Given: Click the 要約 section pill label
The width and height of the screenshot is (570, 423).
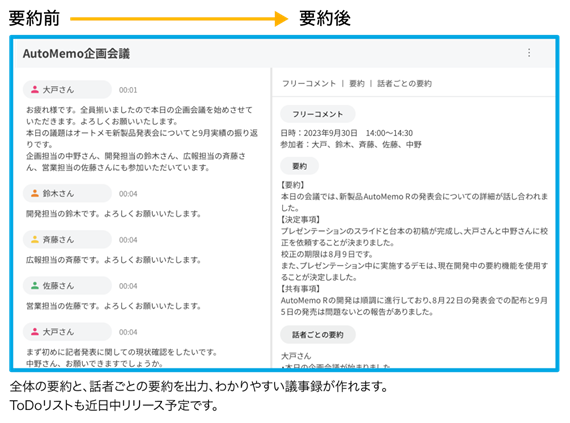Looking at the screenshot, I should click(x=300, y=166).
